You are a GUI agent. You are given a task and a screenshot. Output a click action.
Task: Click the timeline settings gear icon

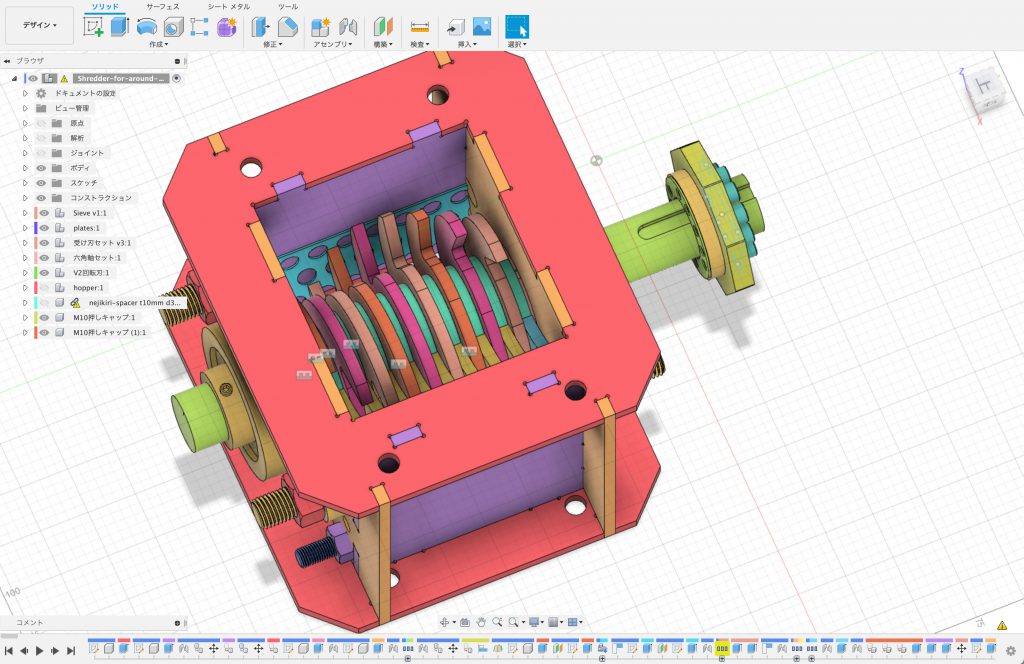click(1010, 650)
